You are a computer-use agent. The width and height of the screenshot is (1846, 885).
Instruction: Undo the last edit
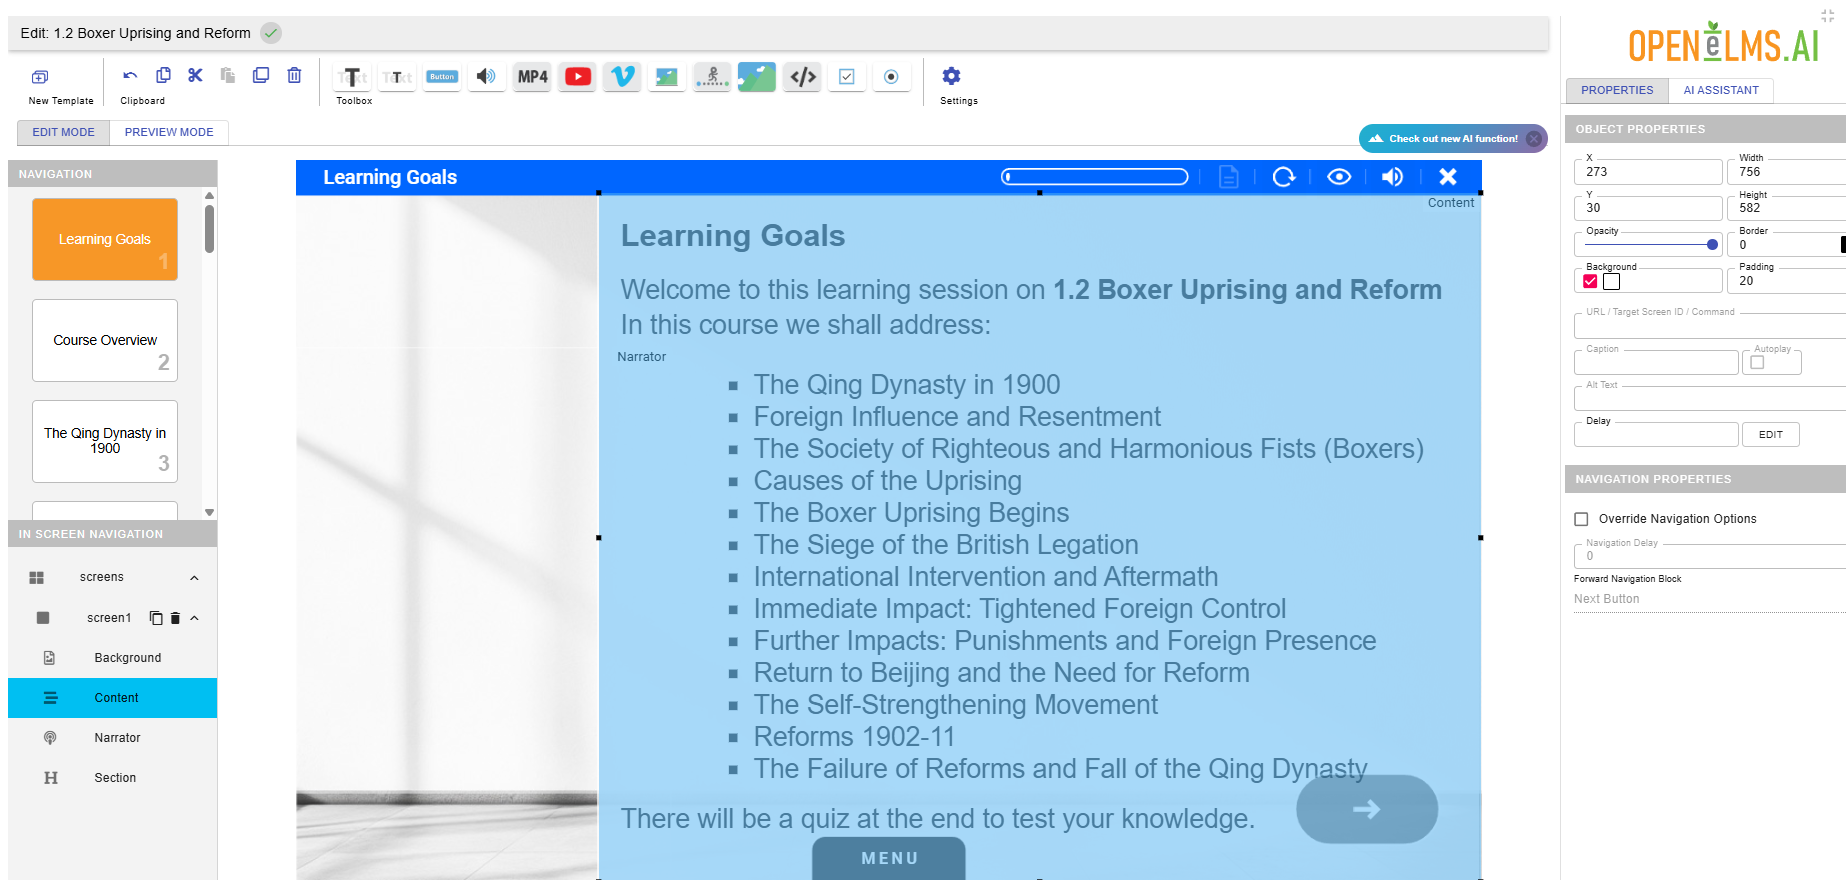point(130,76)
